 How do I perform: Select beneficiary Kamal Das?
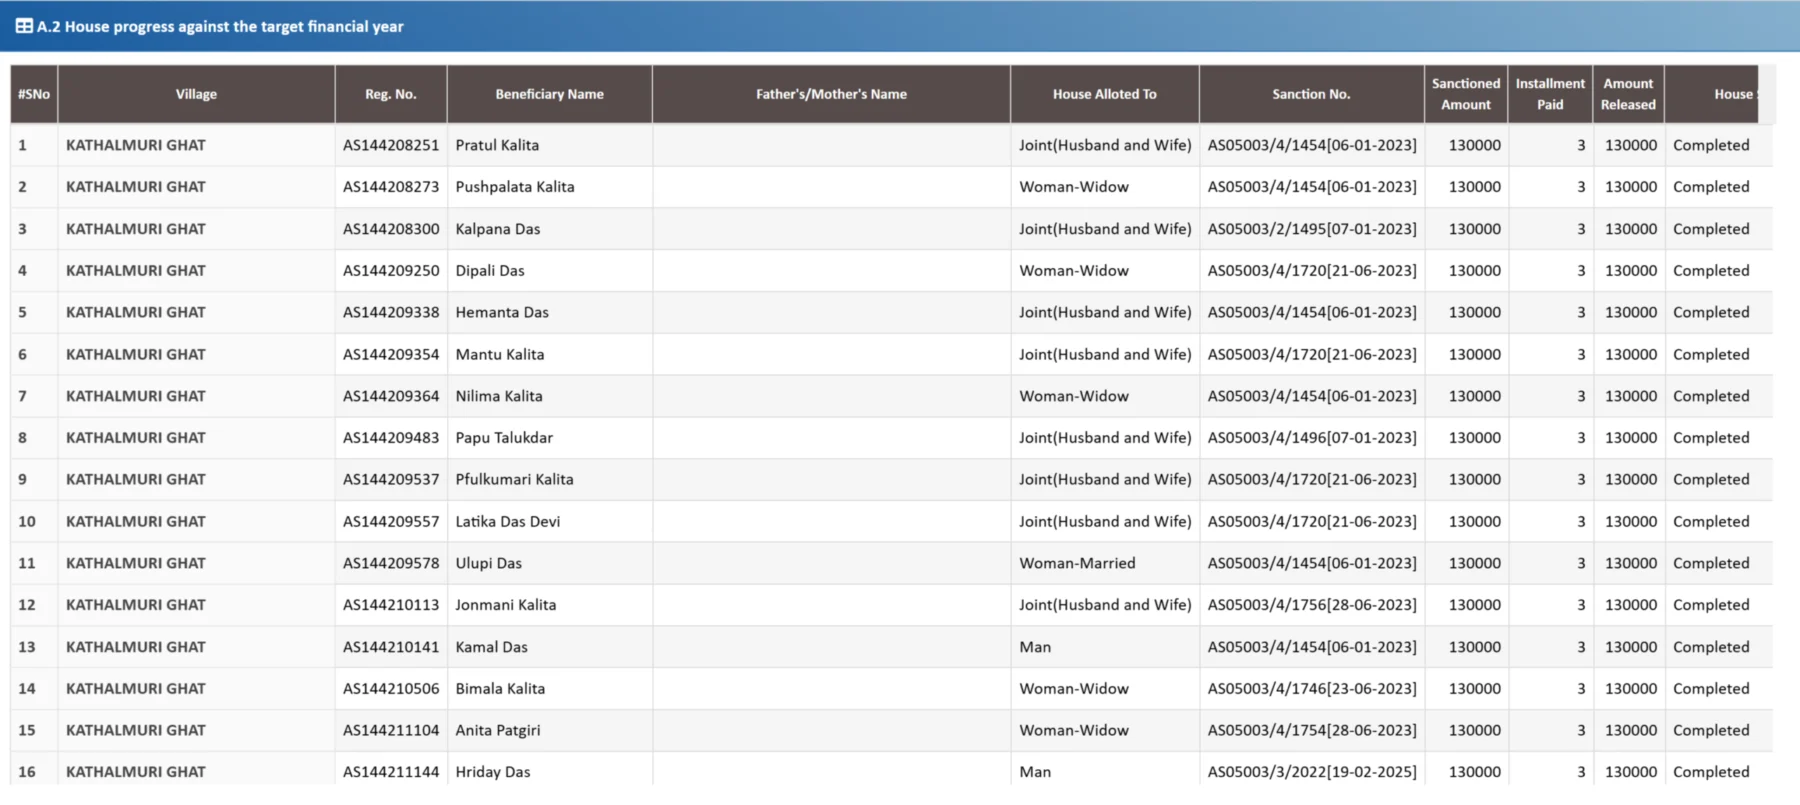(x=492, y=647)
